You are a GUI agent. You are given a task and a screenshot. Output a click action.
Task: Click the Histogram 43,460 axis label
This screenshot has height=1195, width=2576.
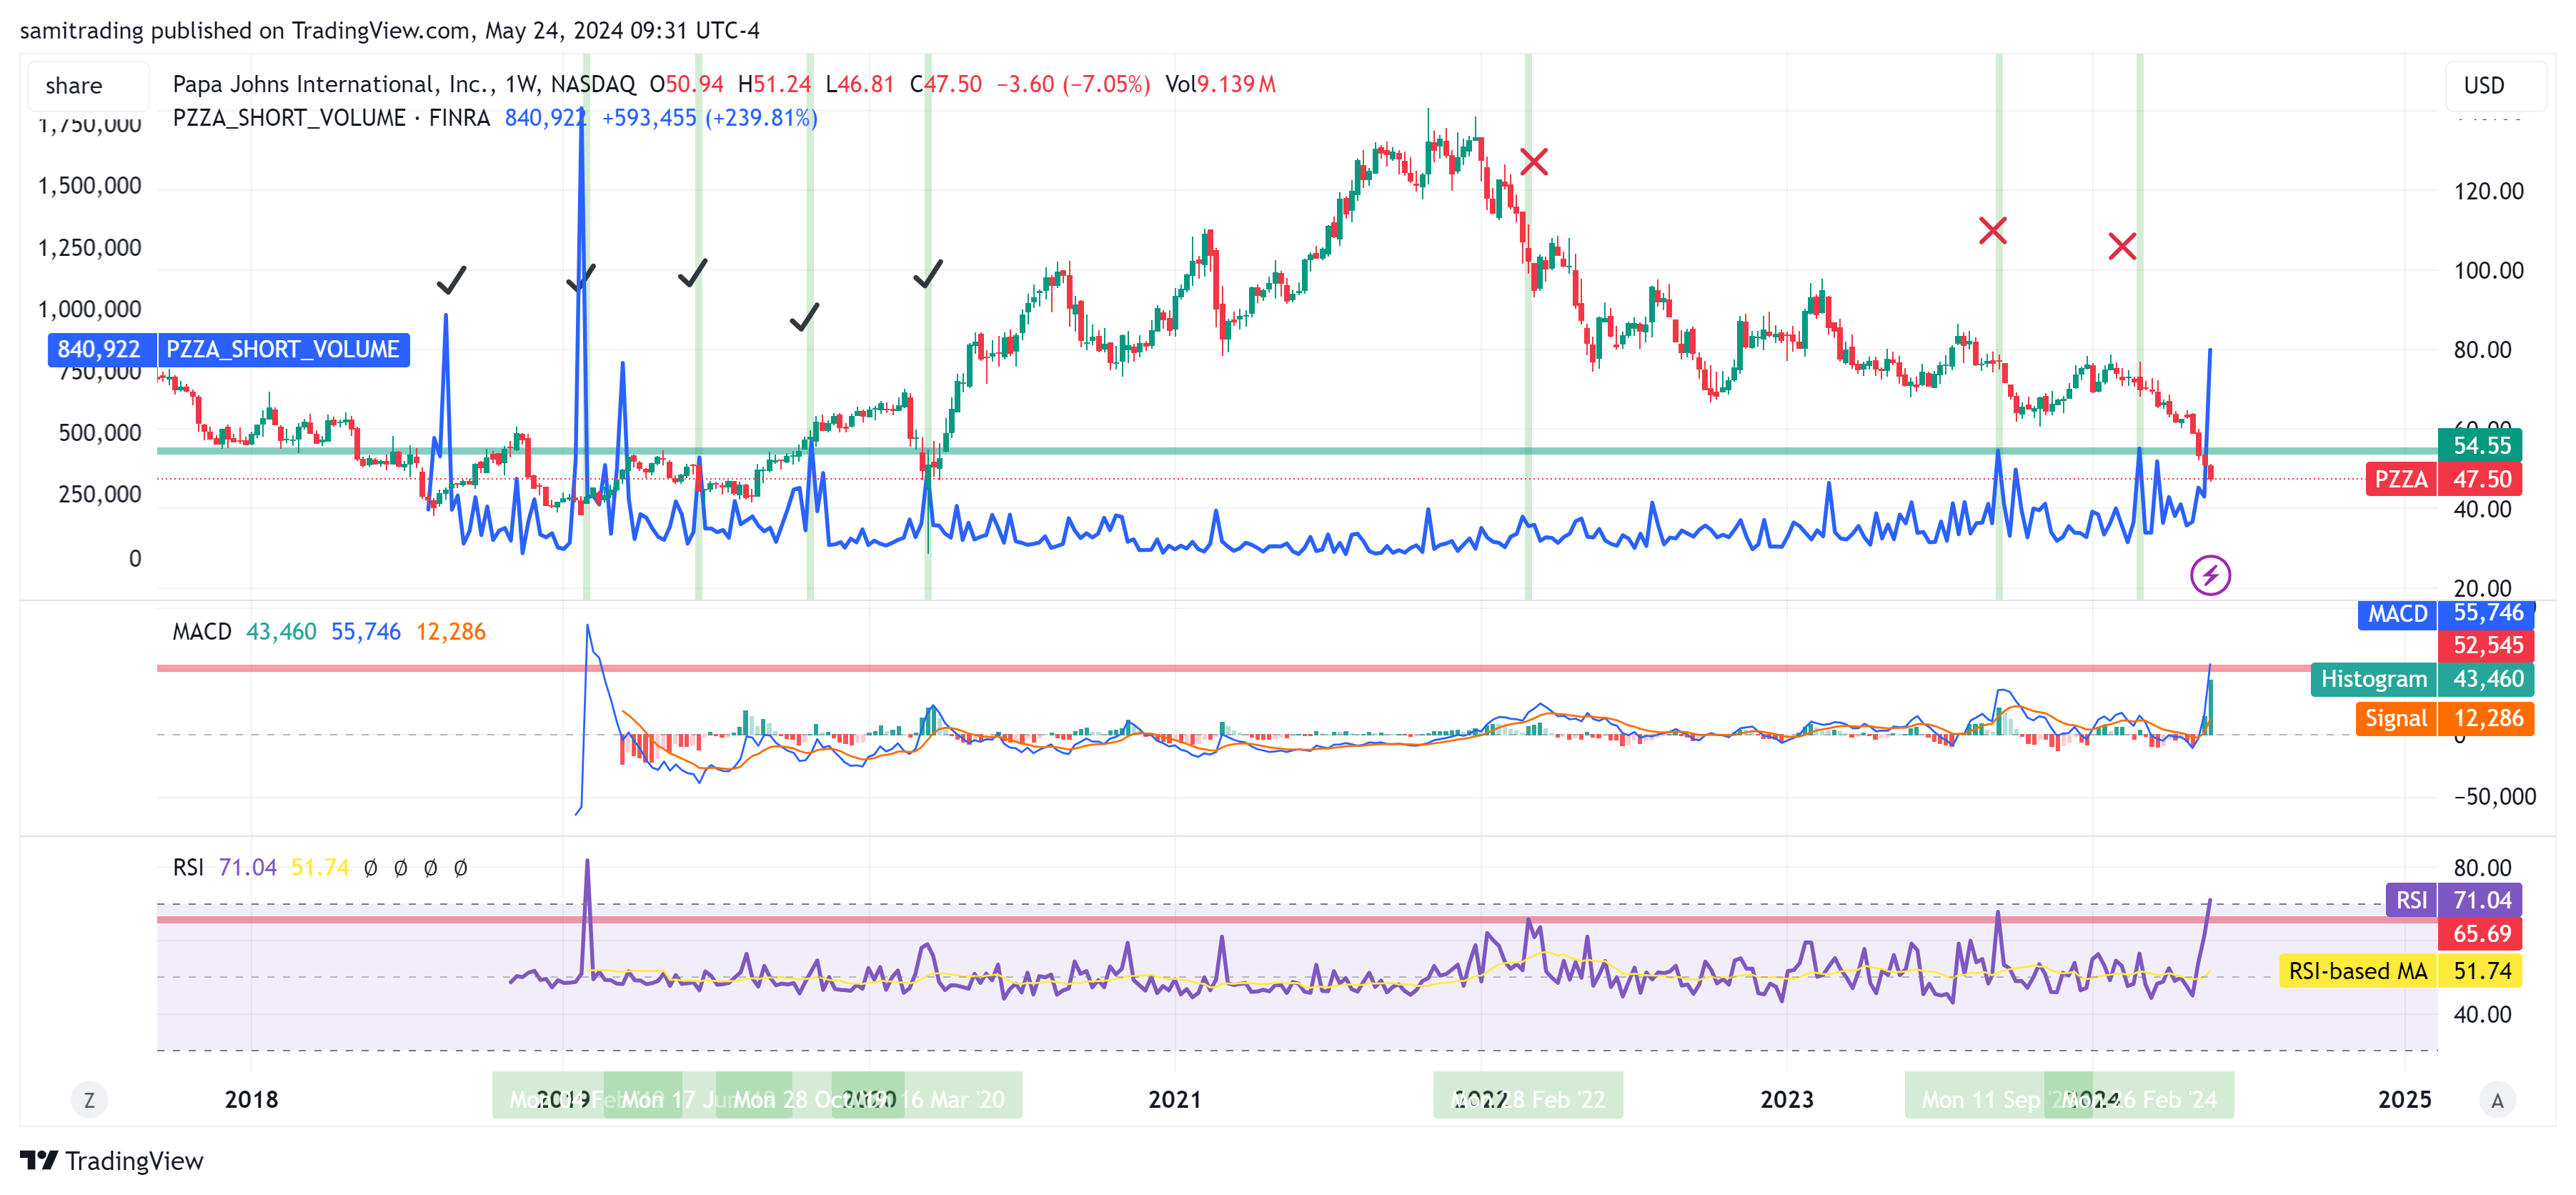(x=2422, y=680)
